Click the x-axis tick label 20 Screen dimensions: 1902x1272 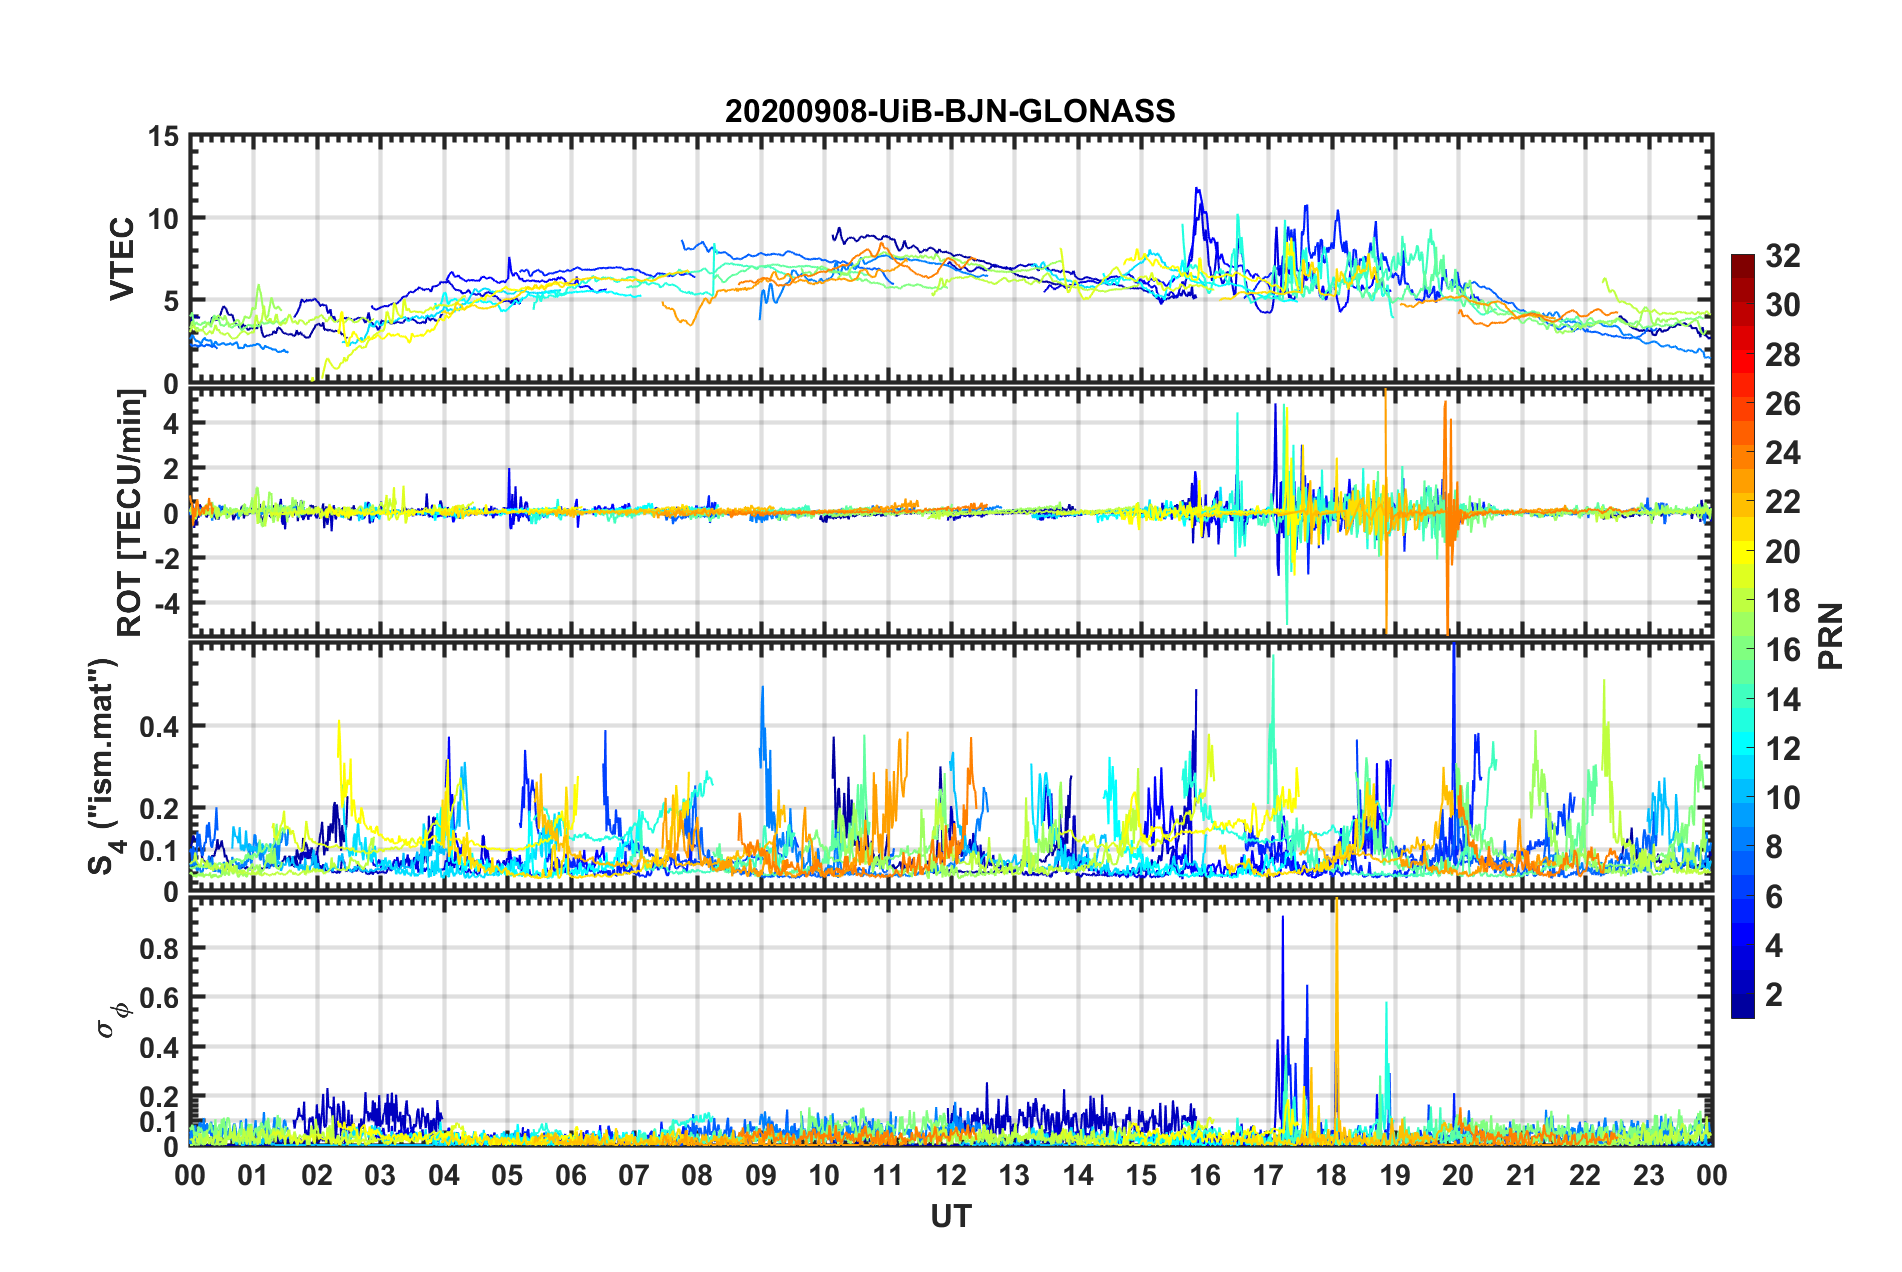[1458, 1175]
